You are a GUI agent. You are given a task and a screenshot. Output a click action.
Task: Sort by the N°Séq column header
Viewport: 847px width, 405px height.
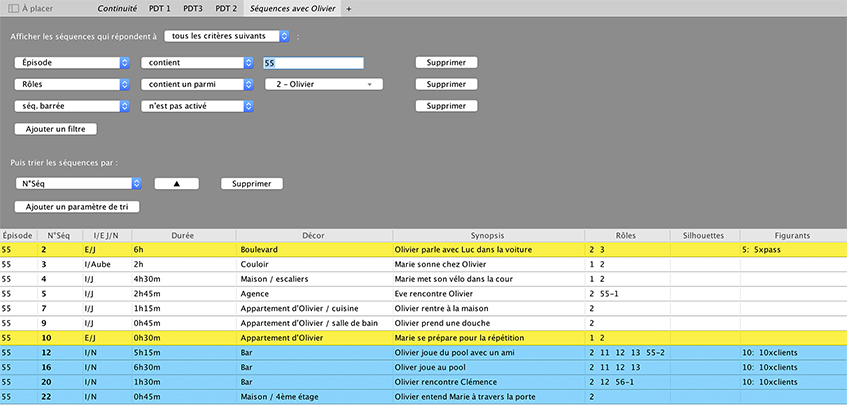59,235
